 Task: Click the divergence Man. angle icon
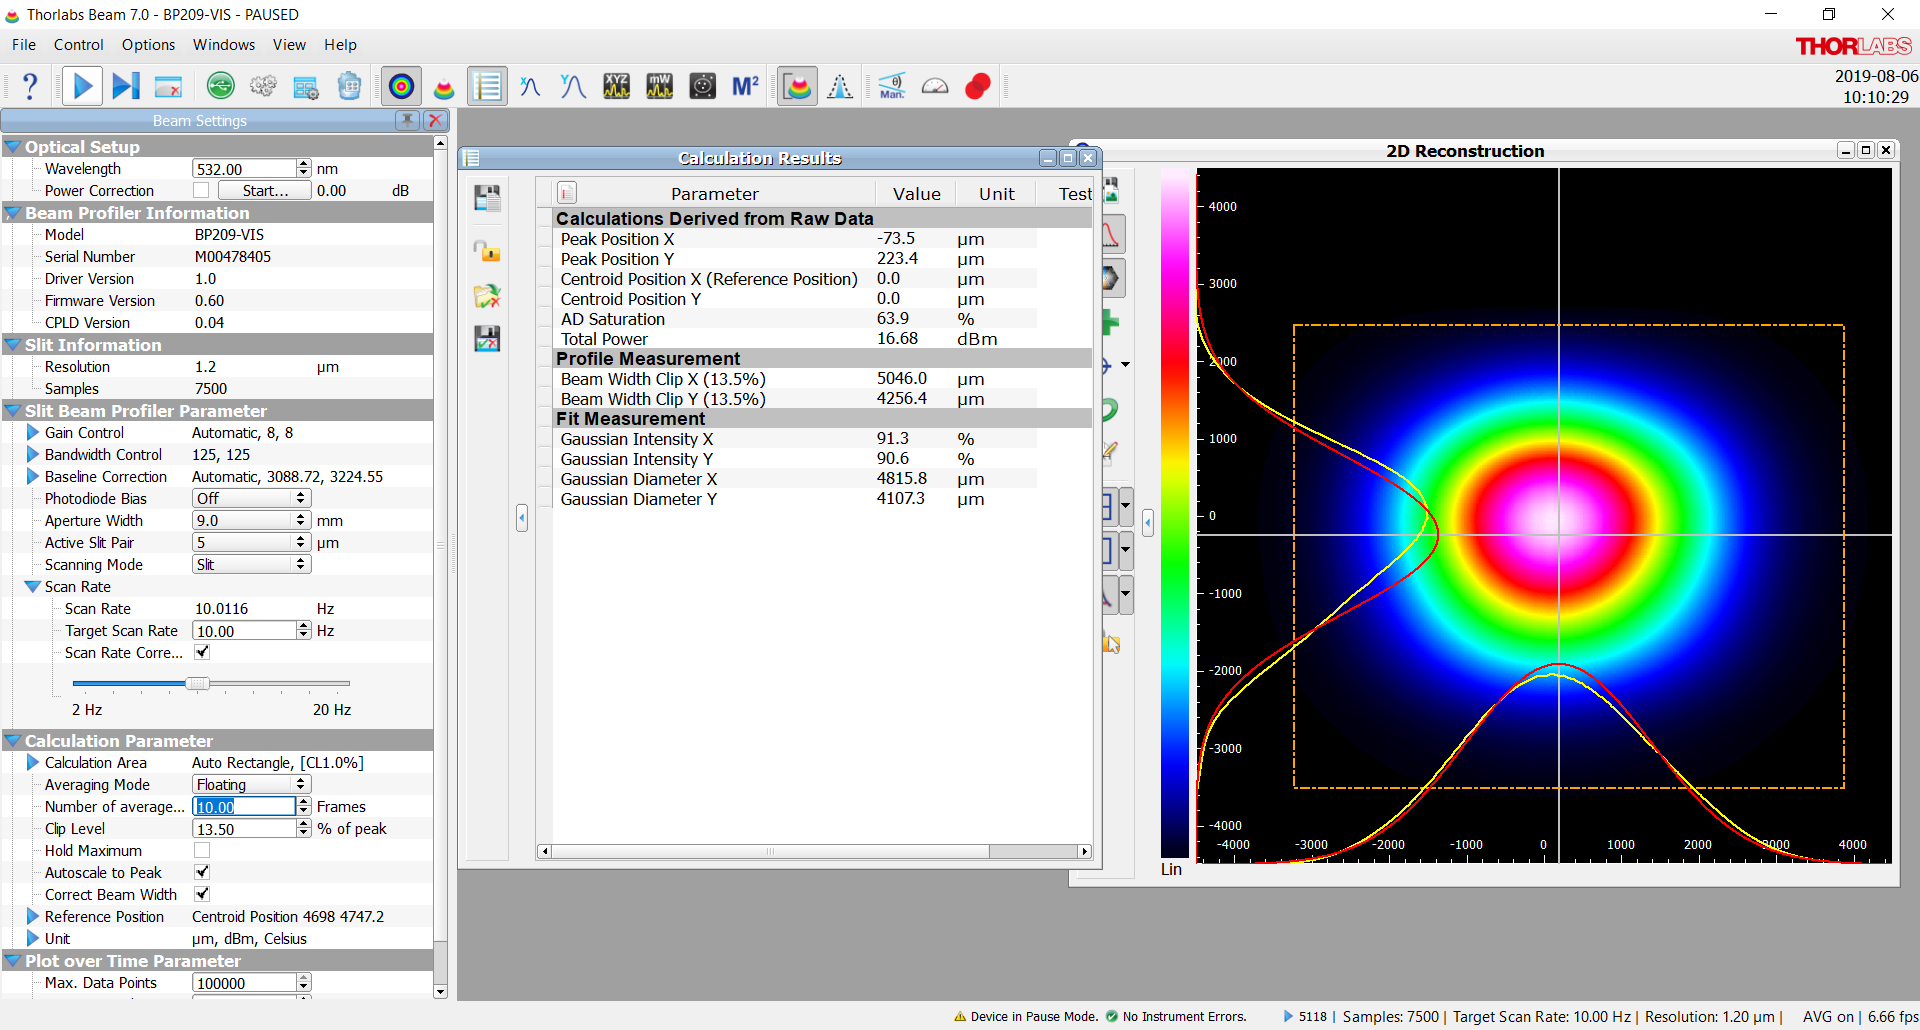tap(892, 87)
